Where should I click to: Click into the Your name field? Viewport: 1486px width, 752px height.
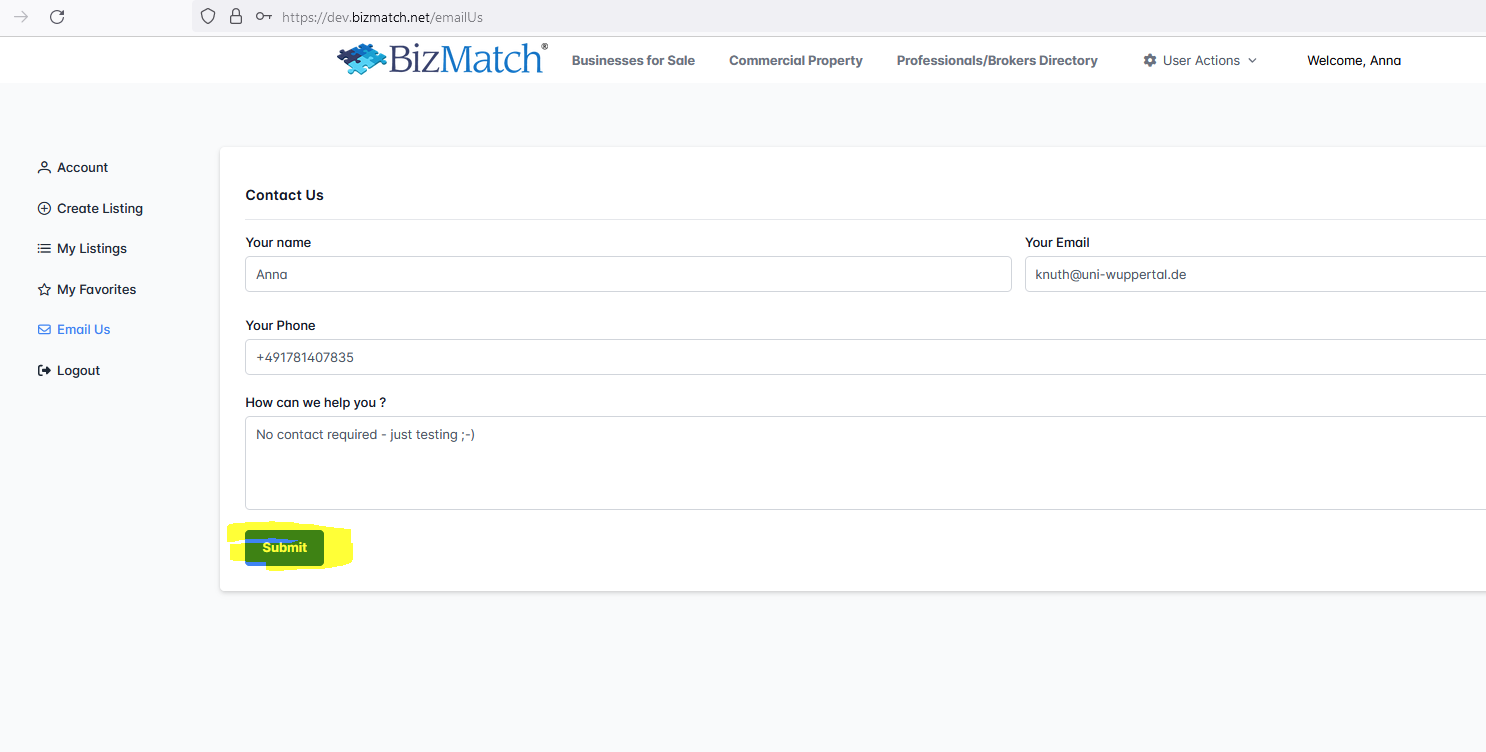(628, 274)
